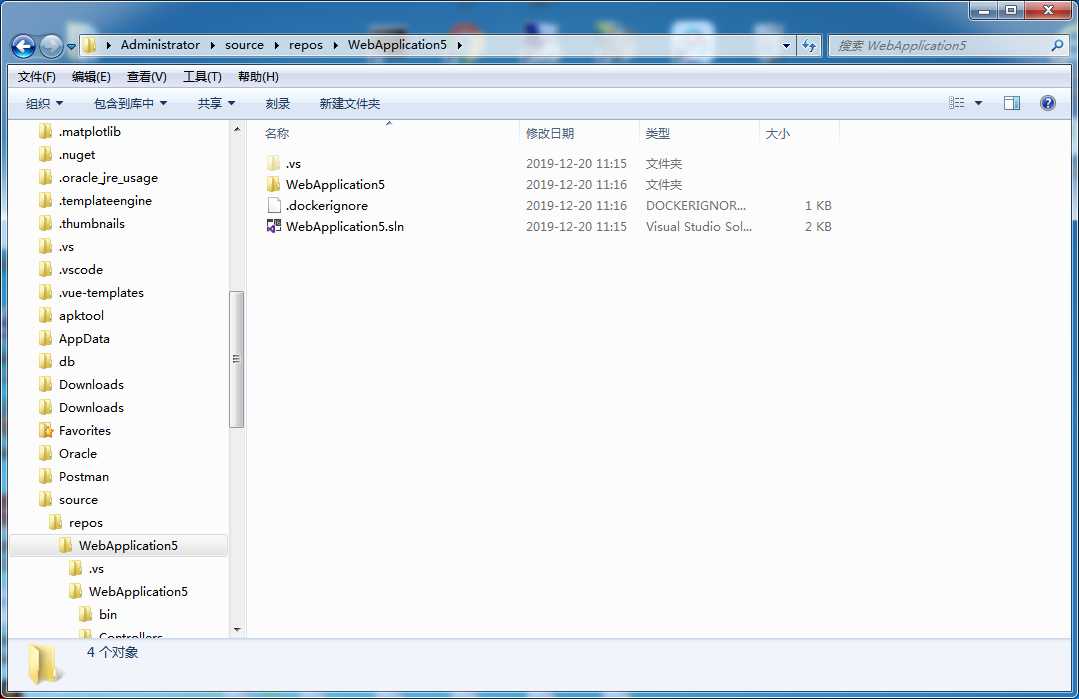Refresh the folder view

click(x=809, y=45)
